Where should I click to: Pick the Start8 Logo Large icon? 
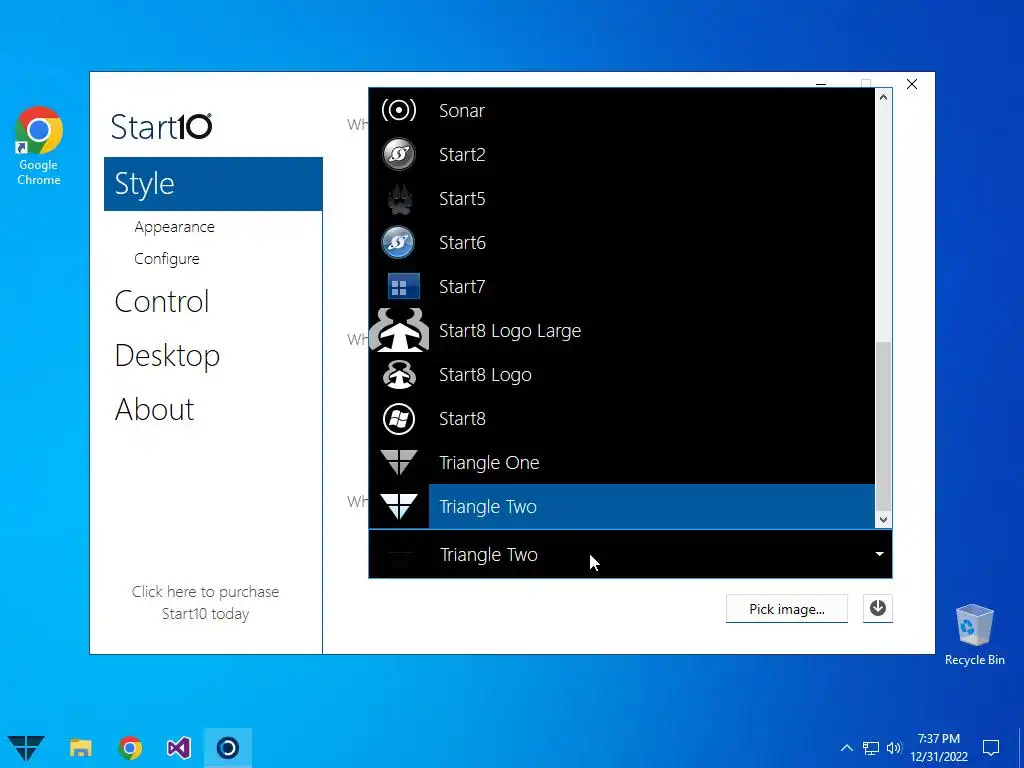[x=398, y=330]
